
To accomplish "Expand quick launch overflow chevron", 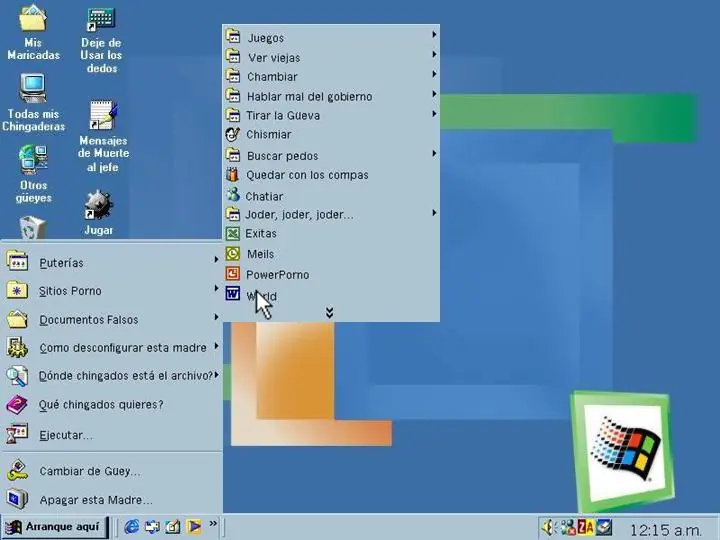I will point(213,523).
